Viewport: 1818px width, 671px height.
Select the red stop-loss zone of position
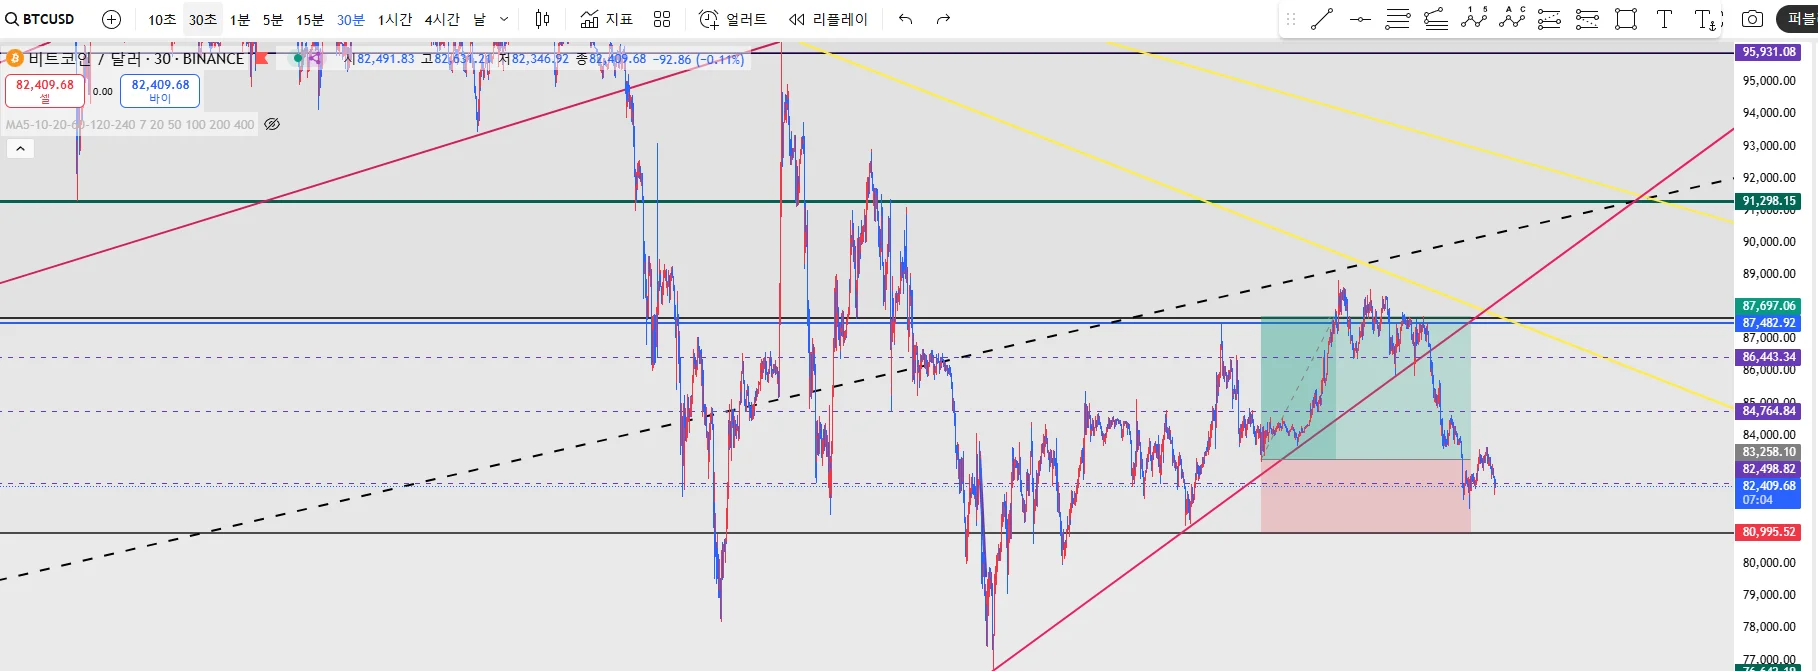(x=1366, y=496)
